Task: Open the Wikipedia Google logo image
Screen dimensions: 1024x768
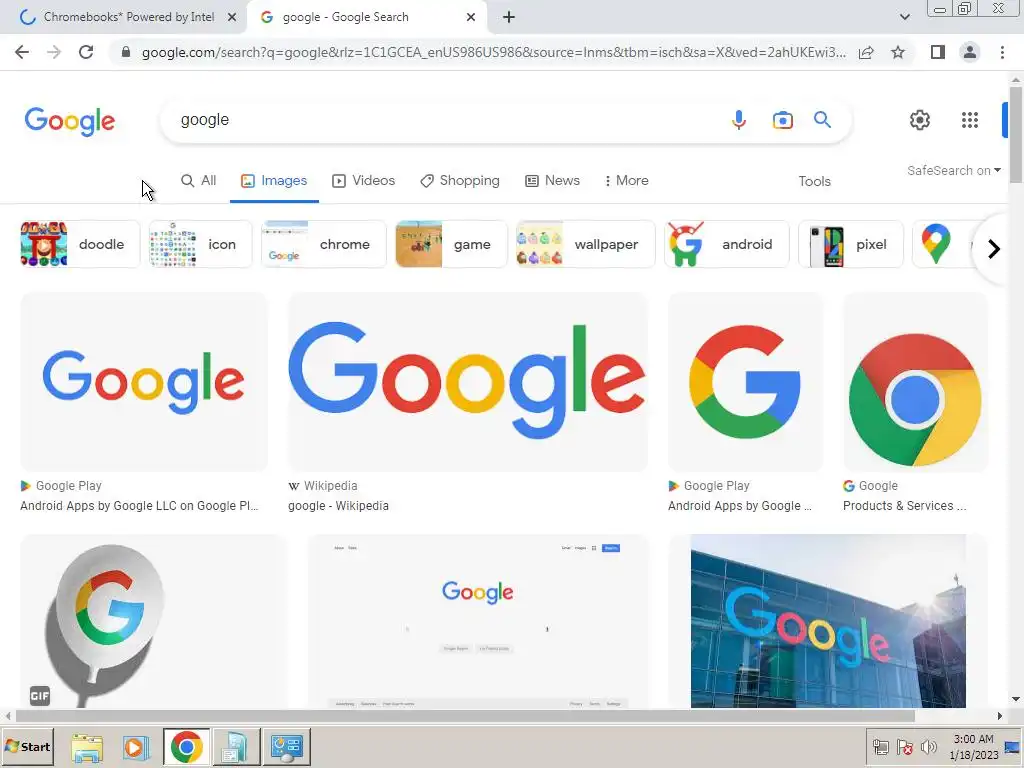Action: [x=468, y=382]
